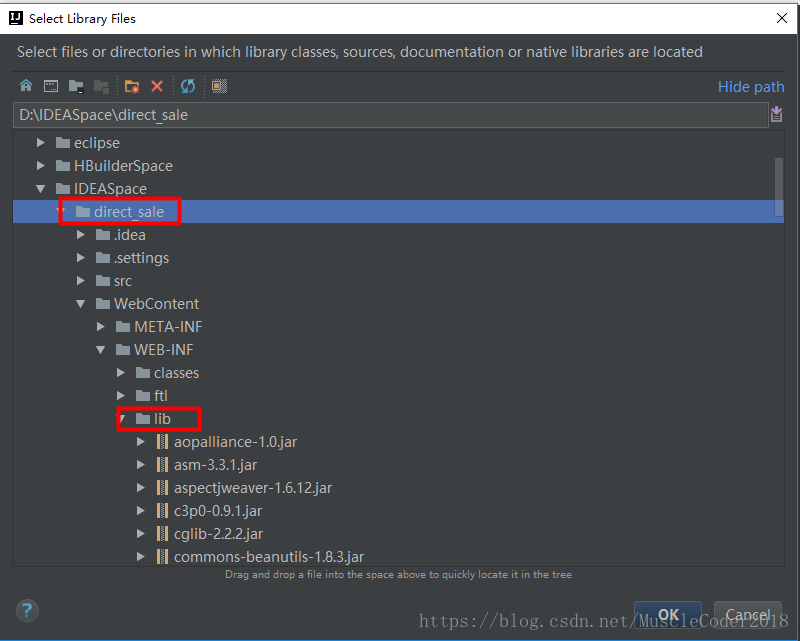The height and width of the screenshot is (641, 800).
Task: Select the .settings folder name
Action: 141,258
